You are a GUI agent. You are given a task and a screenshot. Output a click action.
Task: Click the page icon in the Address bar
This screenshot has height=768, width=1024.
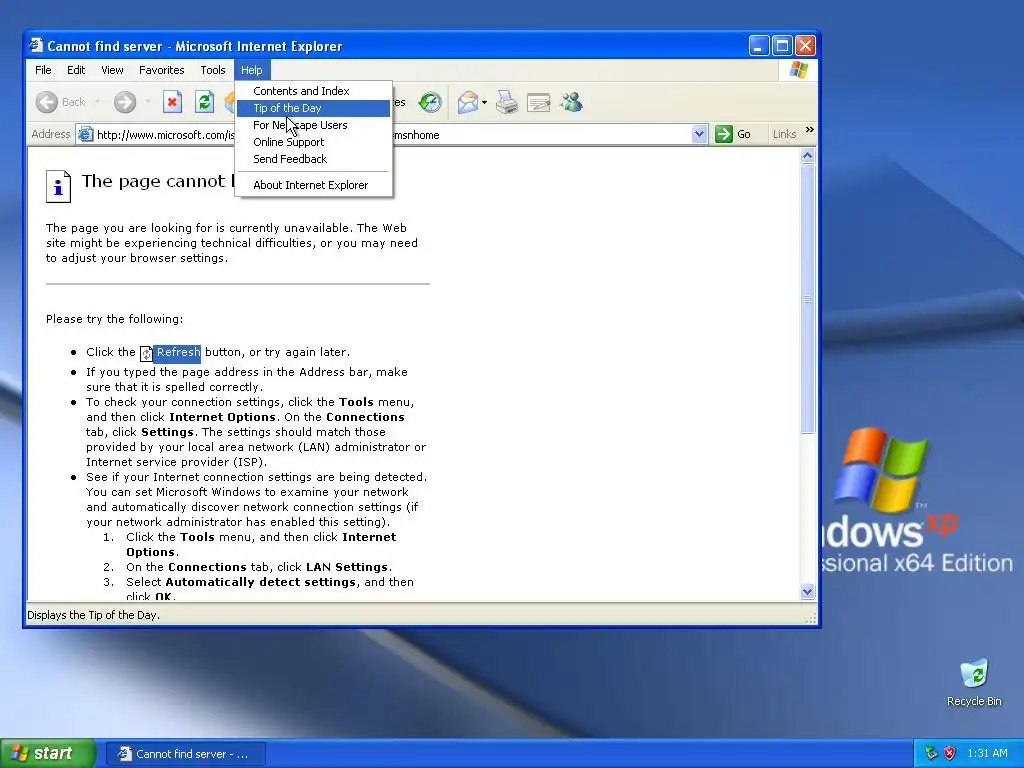pyautogui.click(x=85, y=135)
